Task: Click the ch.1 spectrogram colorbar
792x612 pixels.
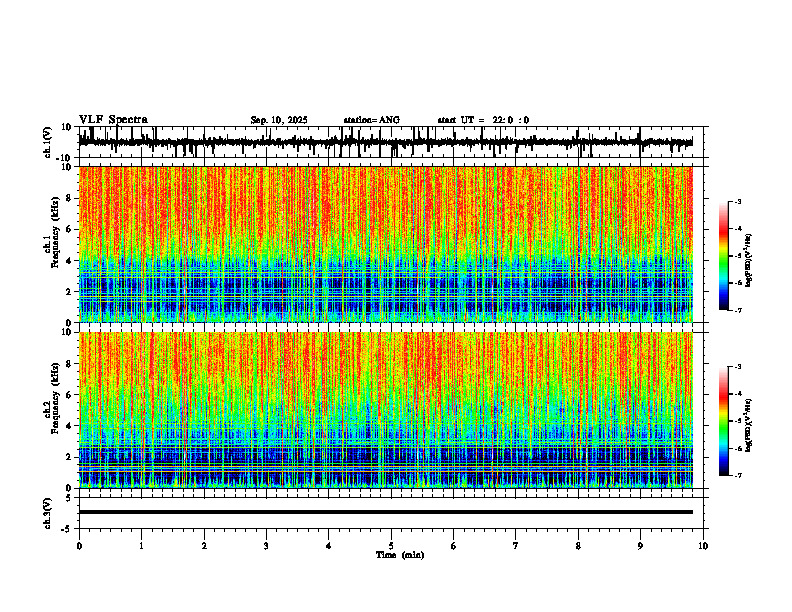Action: point(723,256)
